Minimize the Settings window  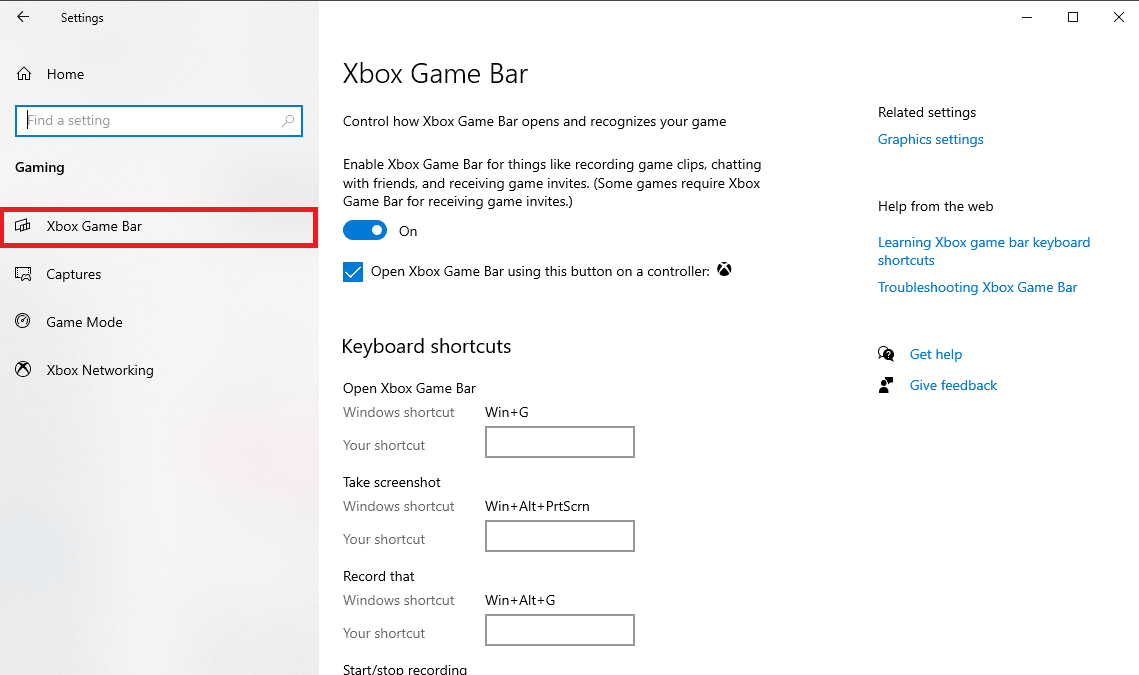pos(1026,17)
